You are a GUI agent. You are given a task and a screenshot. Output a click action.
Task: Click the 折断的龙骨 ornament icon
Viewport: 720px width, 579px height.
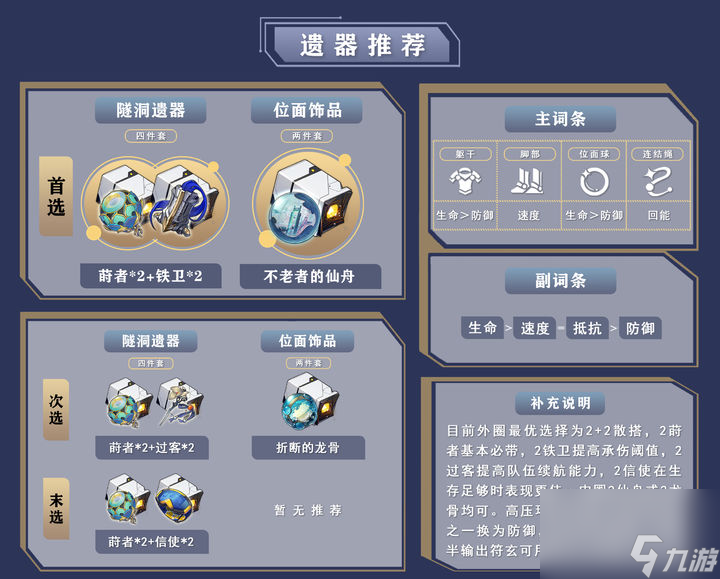309,401
